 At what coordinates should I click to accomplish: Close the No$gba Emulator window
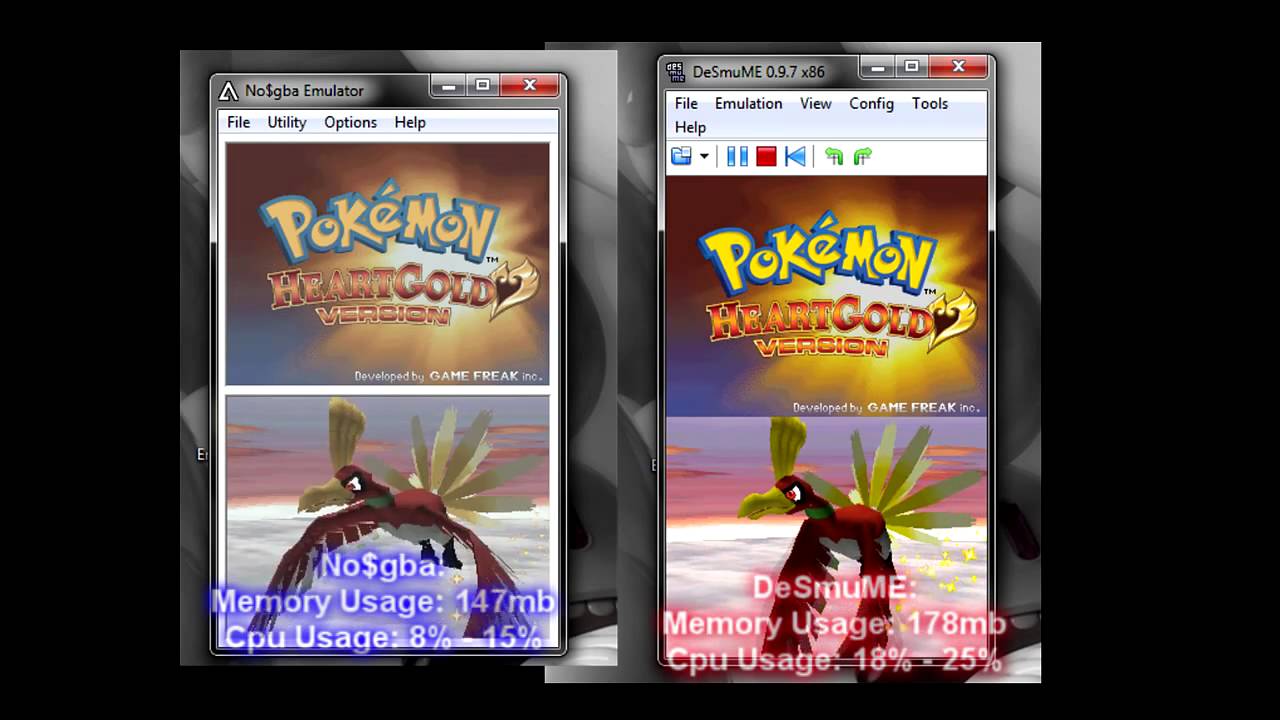click(530, 86)
